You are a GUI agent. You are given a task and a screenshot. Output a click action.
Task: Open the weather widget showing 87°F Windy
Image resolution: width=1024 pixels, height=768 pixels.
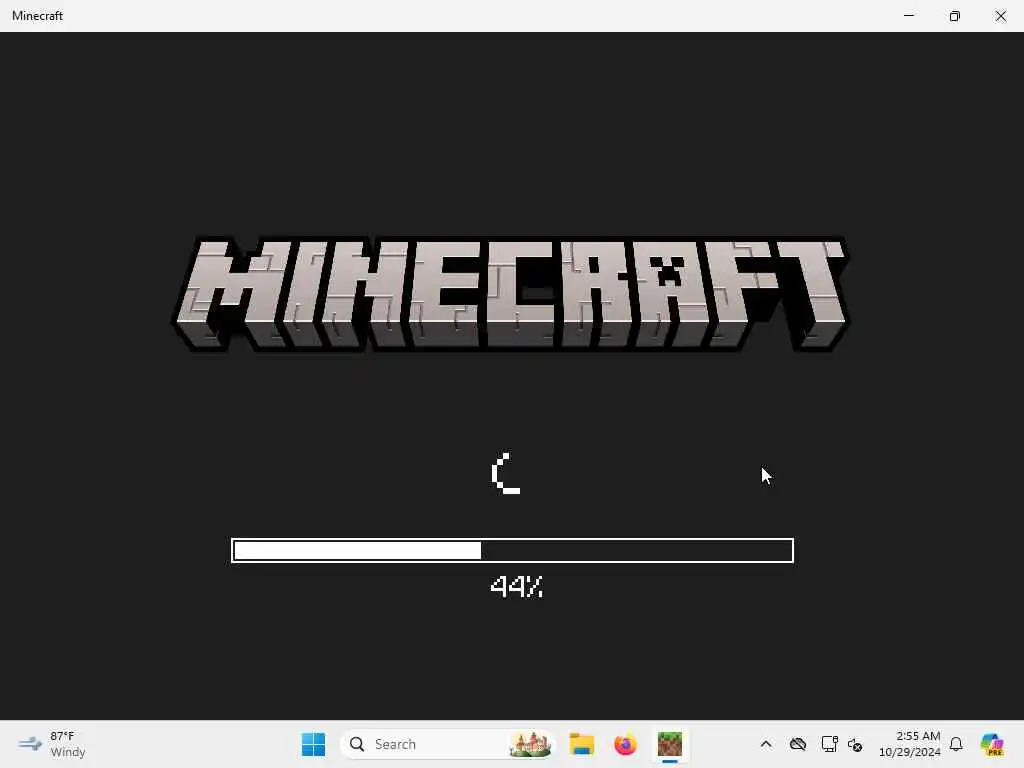(52, 744)
